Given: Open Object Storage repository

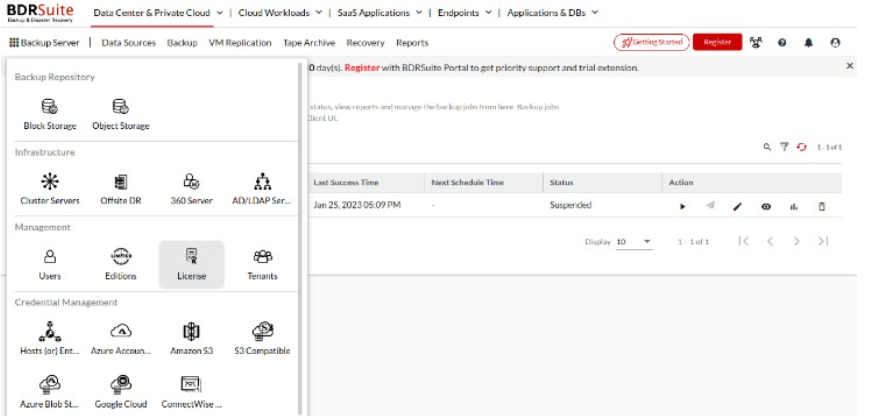Looking at the screenshot, I should [120, 115].
